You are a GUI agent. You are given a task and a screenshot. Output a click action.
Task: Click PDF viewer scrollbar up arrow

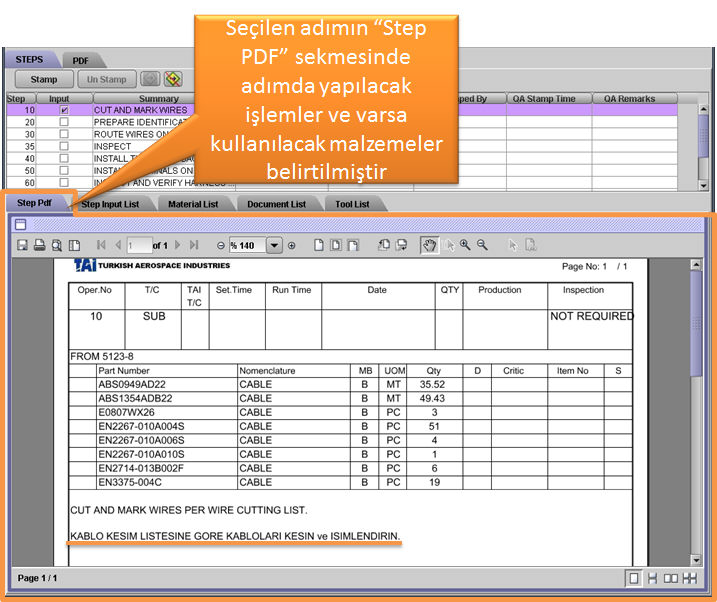[x=696, y=265]
